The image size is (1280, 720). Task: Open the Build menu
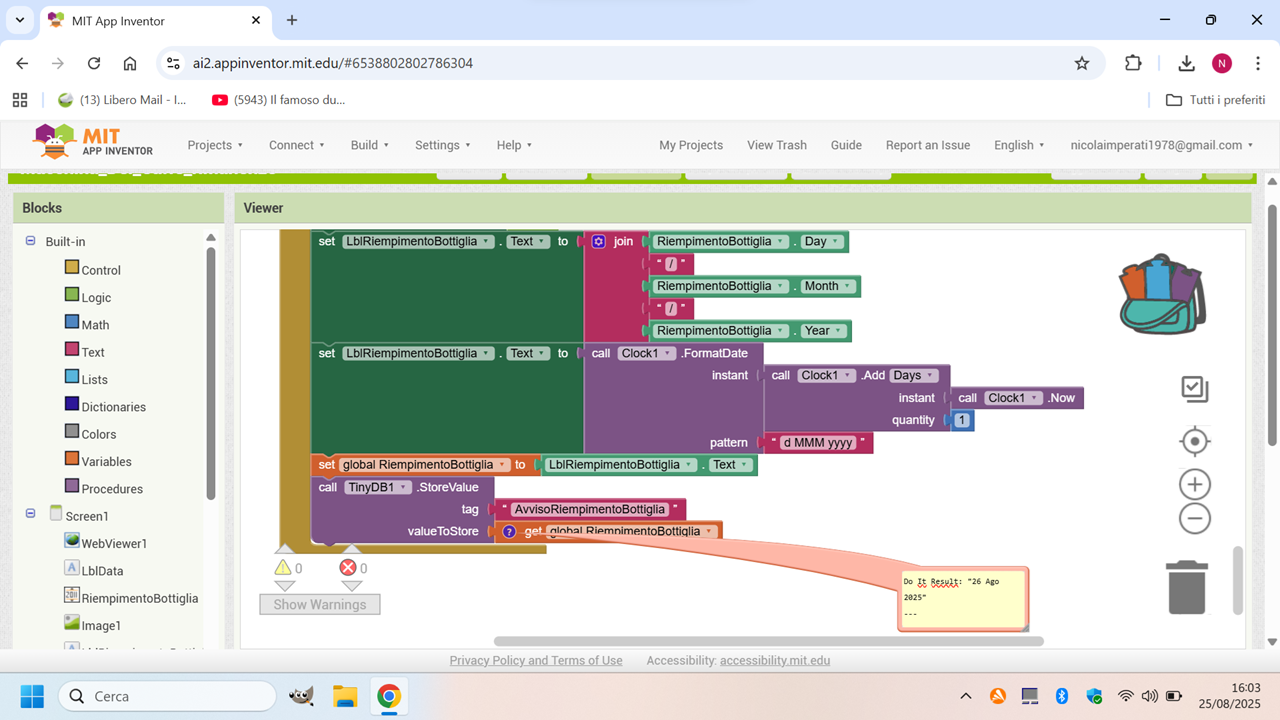pyautogui.click(x=370, y=145)
